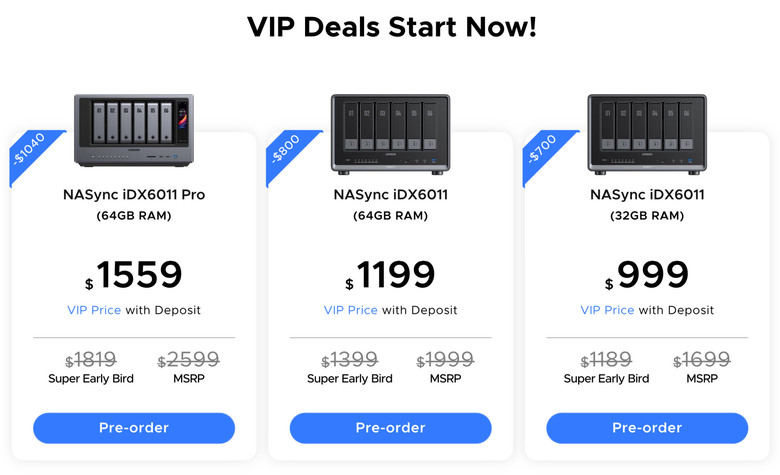Click the iDX6011 64GB RAM product image
This screenshot has width=780, height=475.
[x=390, y=132]
